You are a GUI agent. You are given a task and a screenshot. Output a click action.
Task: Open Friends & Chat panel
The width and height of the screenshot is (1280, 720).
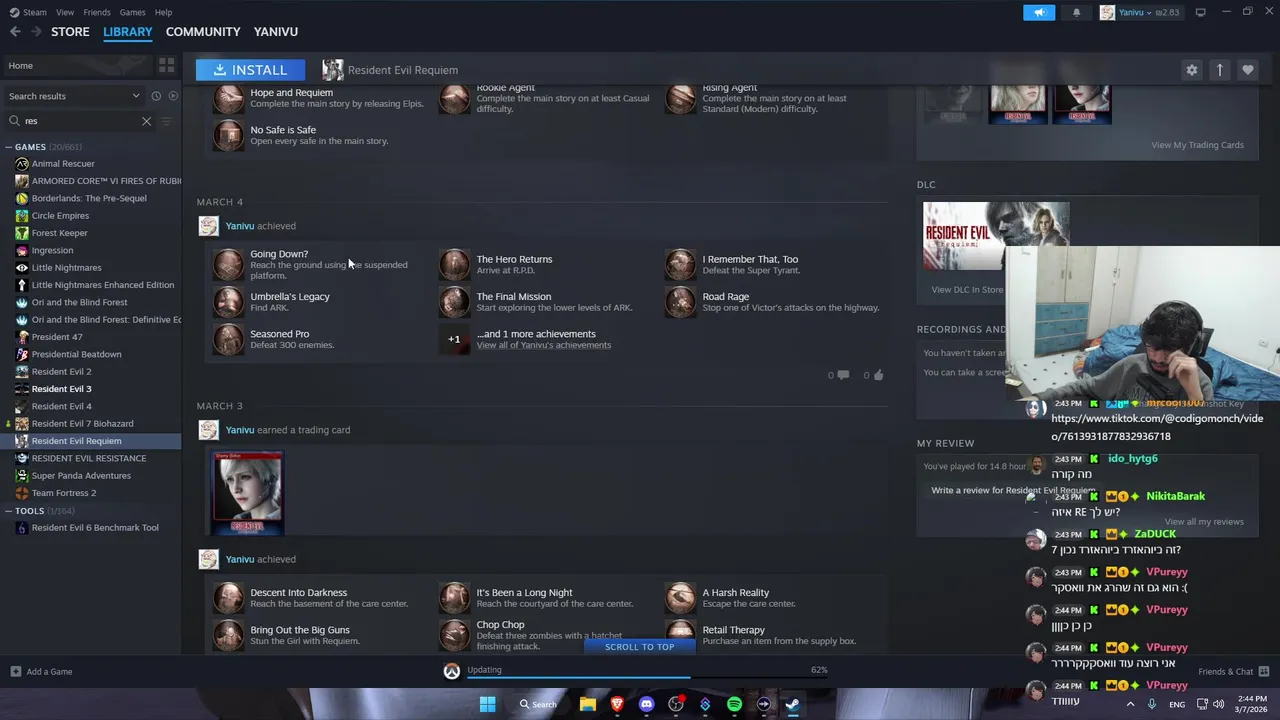pos(1233,672)
